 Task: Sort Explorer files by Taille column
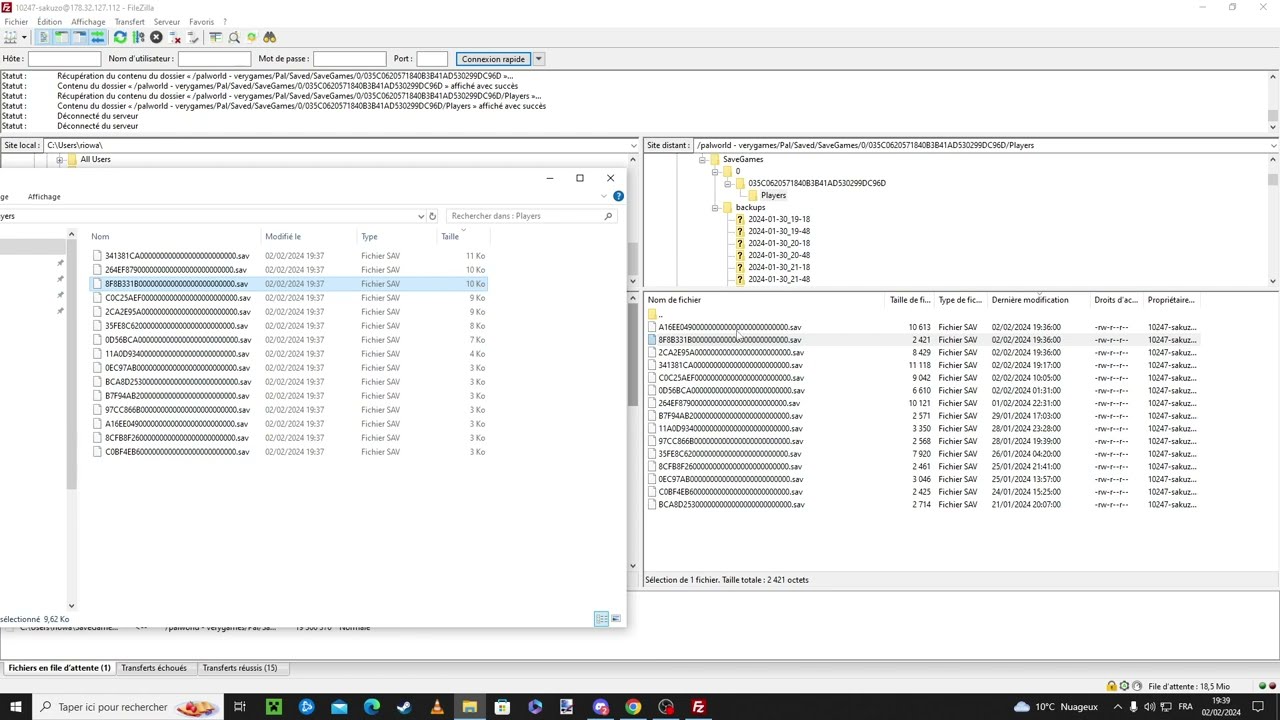tap(463, 237)
